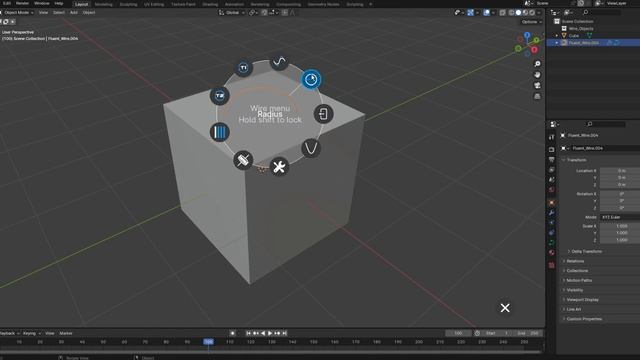
Task: Toggle auto keying record dot in timeline
Action: [232, 333]
